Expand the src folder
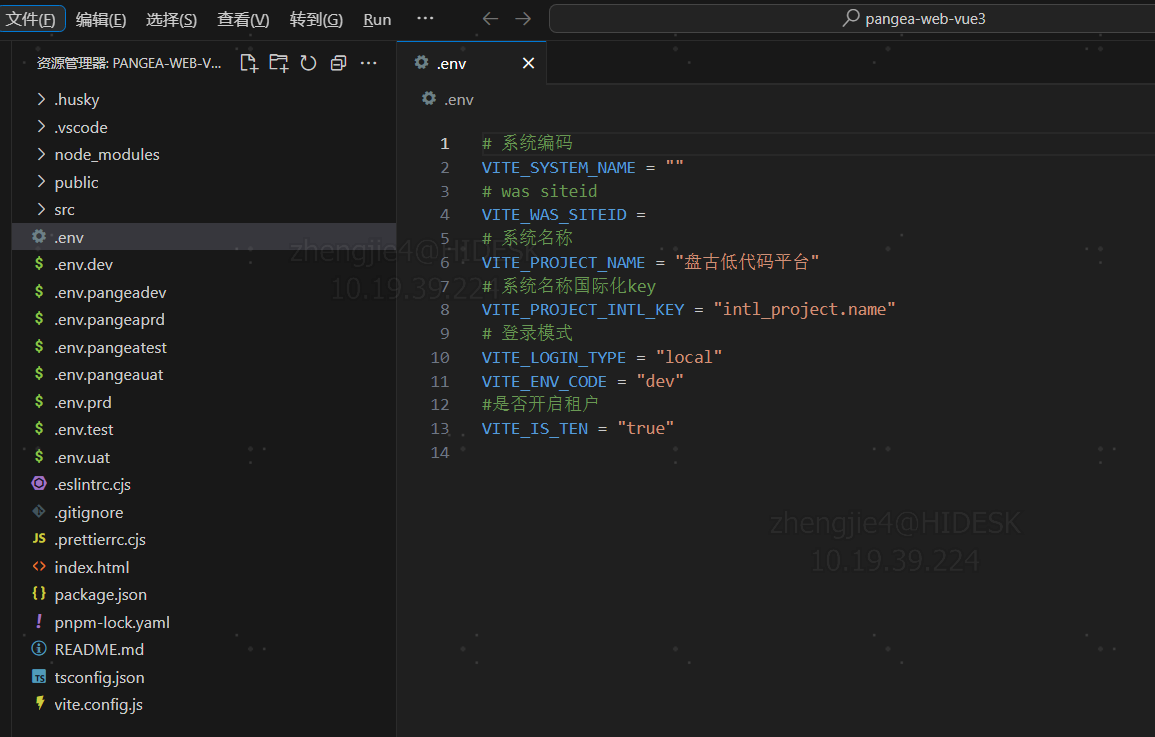 pos(41,209)
